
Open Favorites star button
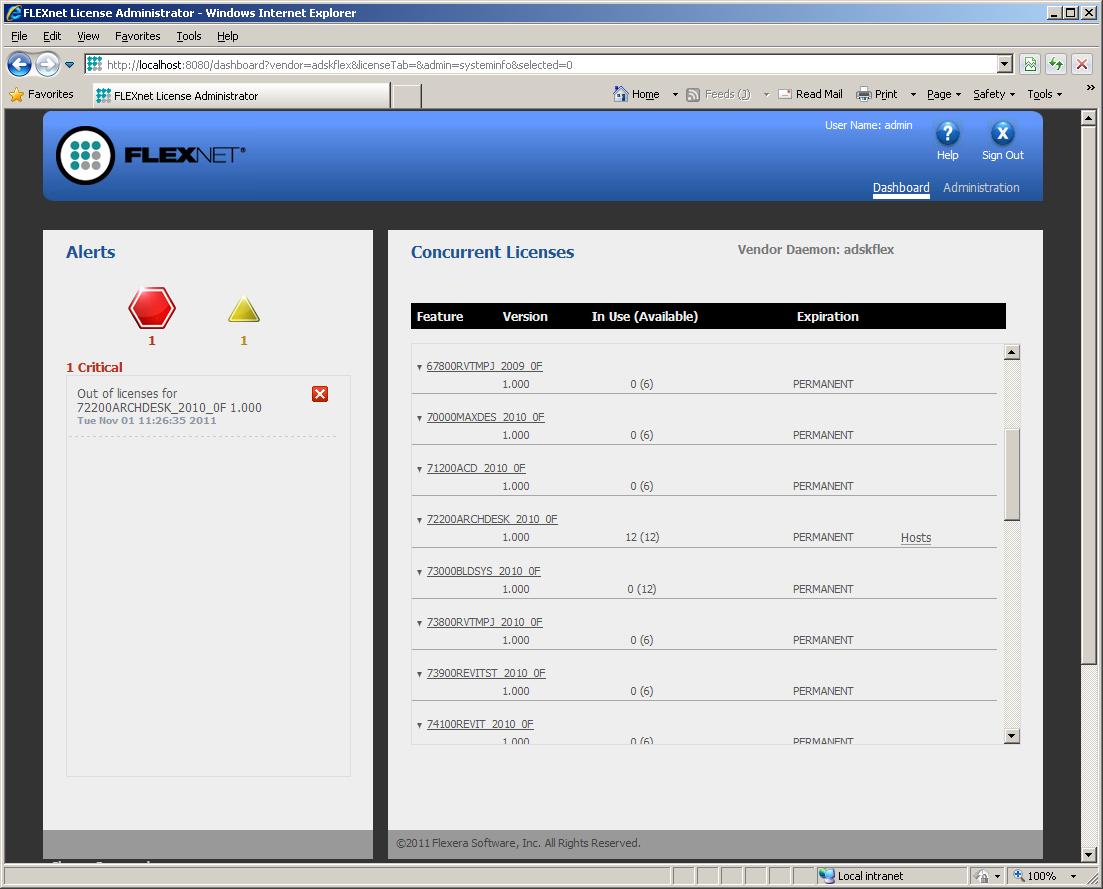coord(41,94)
